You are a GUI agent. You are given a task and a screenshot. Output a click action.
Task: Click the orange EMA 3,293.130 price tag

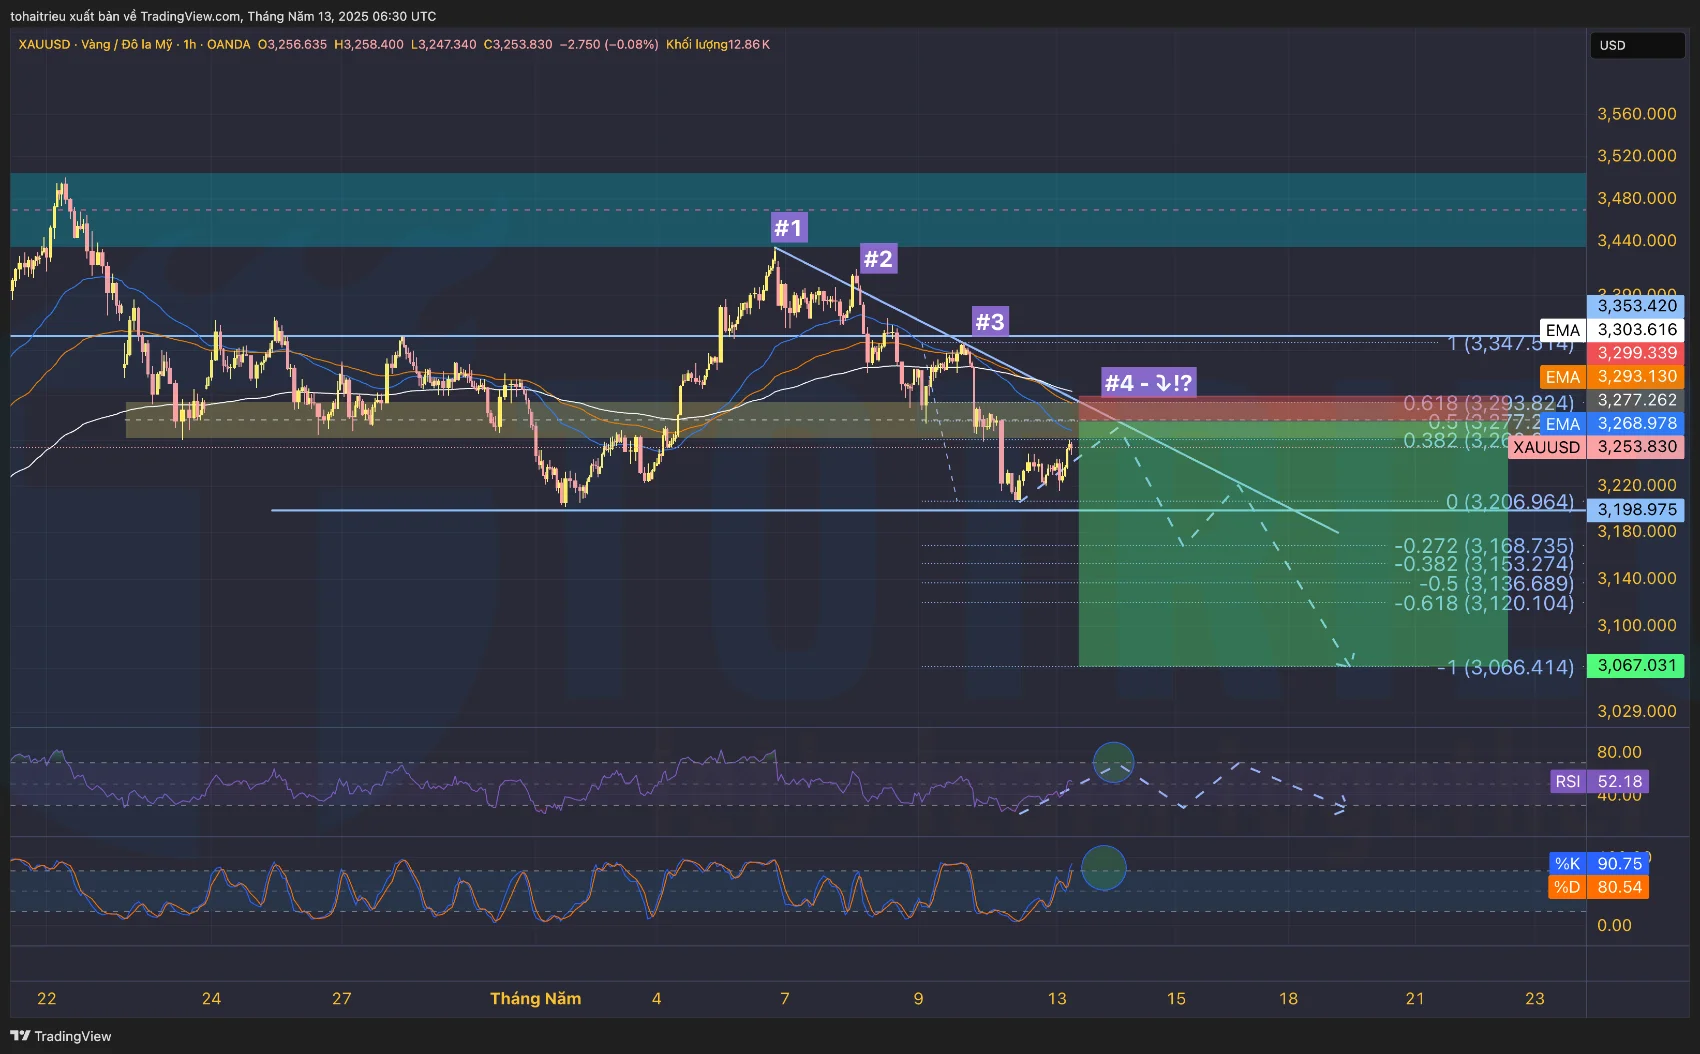1611,377
